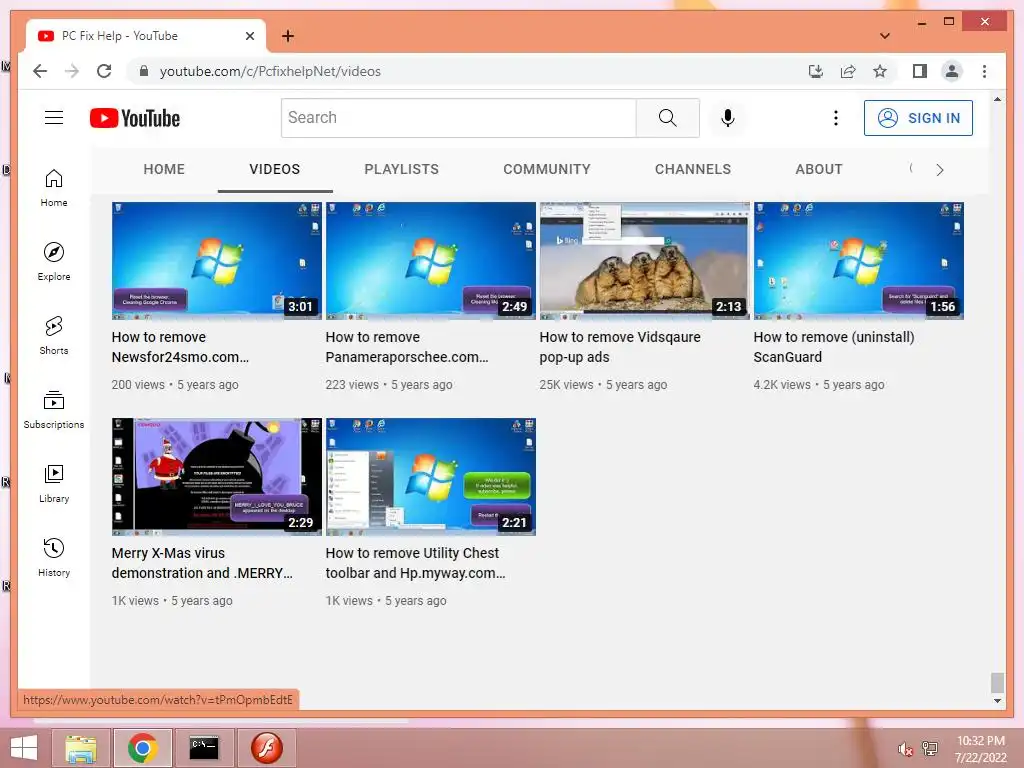Image resolution: width=1024 pixels, height=768 pixels.
Task: Click the page vertical scrollbar thumb
Action: (x=997, y=682)
